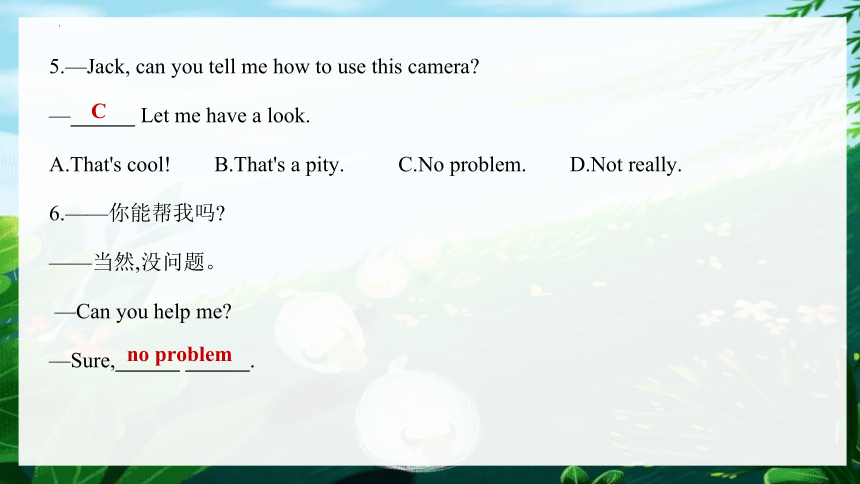Select answer option B. That's a pity.
This screenshot has height=484, width=860.
click(x=279, y=165)
